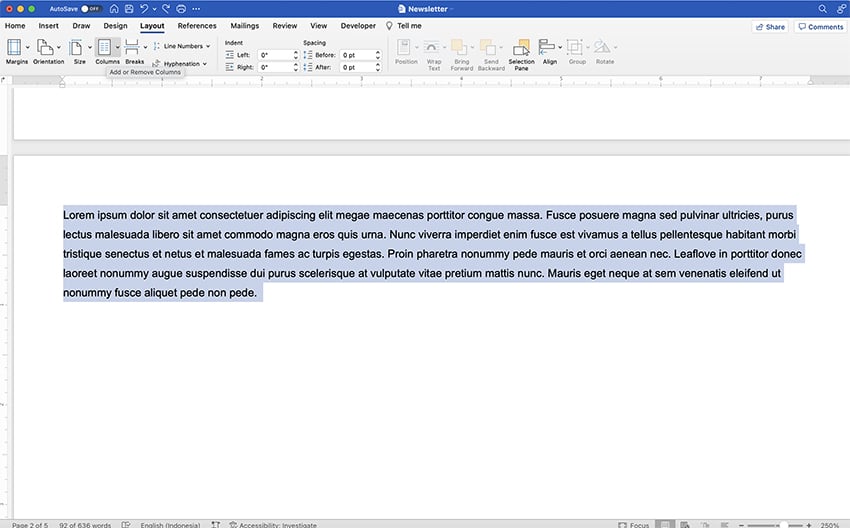Print the document using printer icon
Viewport: 850px width, 528px height.
pos(181,9)
